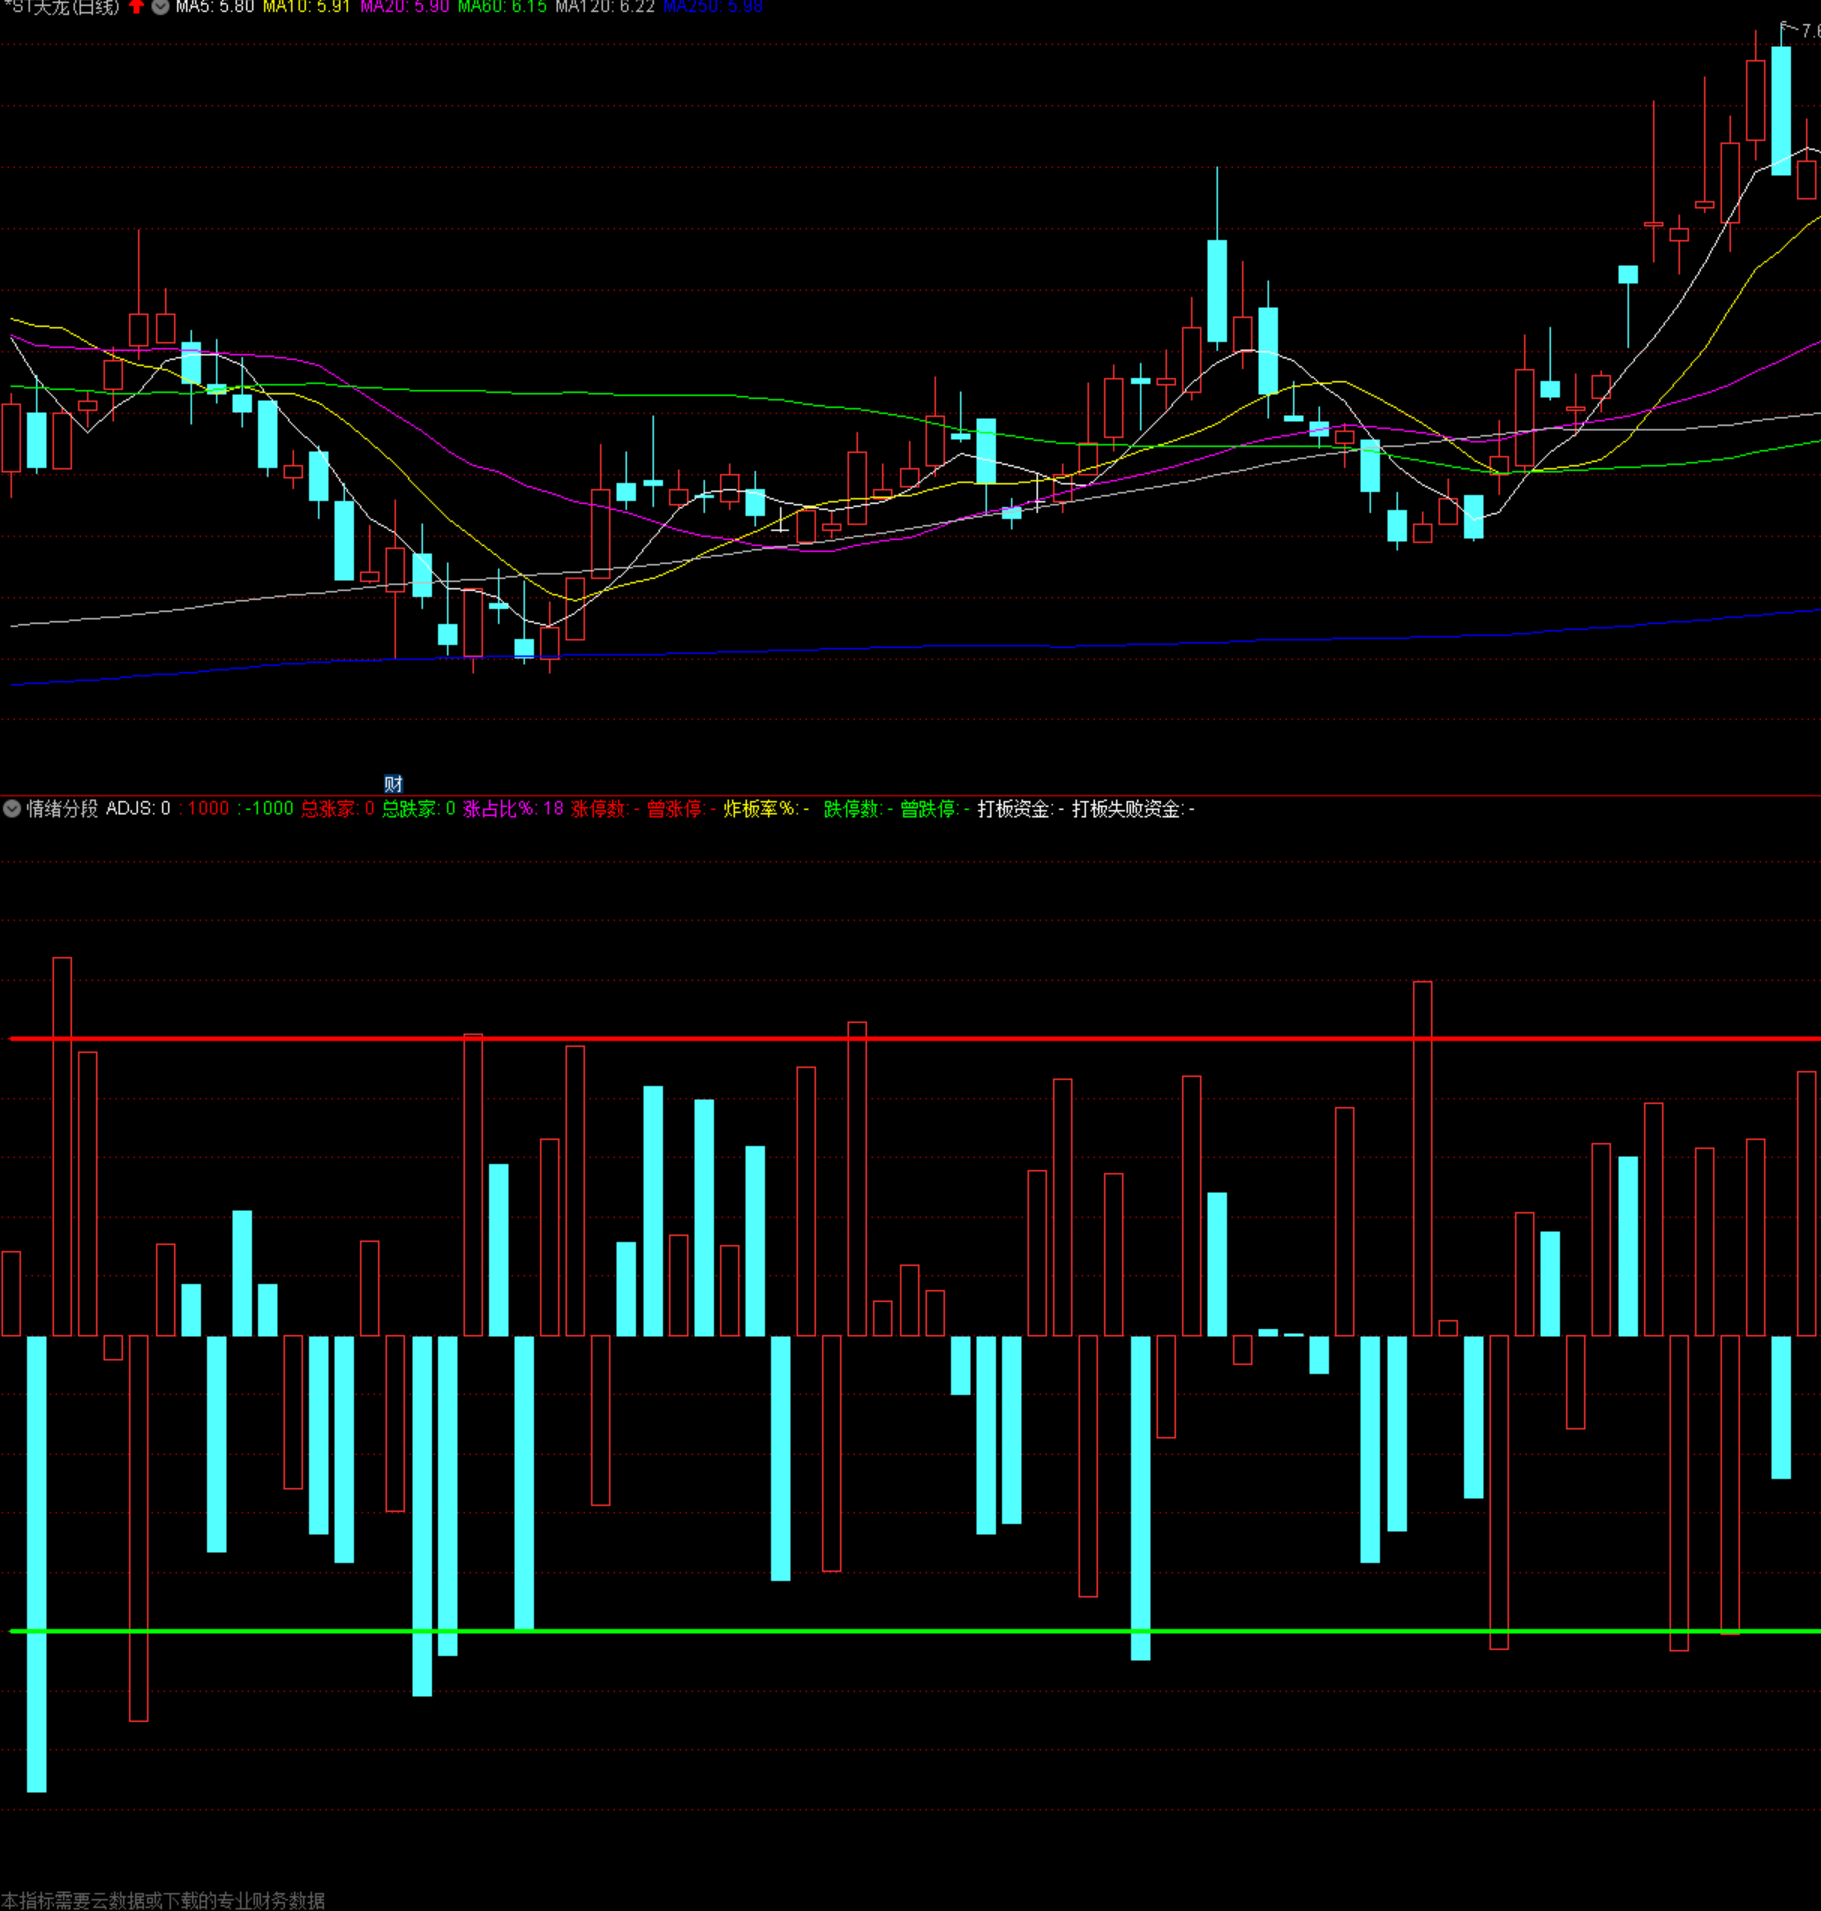Click the cloud data notice at the bottom
The height and width of the screenshot is (1911, 1821).
(163, 1900)
